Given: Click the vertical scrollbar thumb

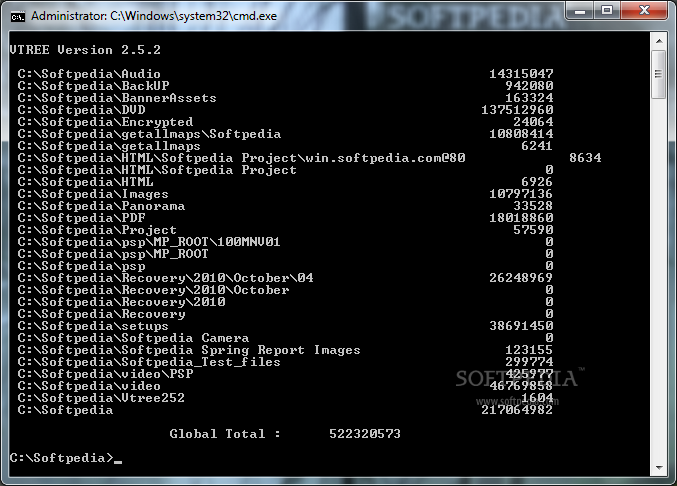Looking at the screenshot, I should point(659,74).
